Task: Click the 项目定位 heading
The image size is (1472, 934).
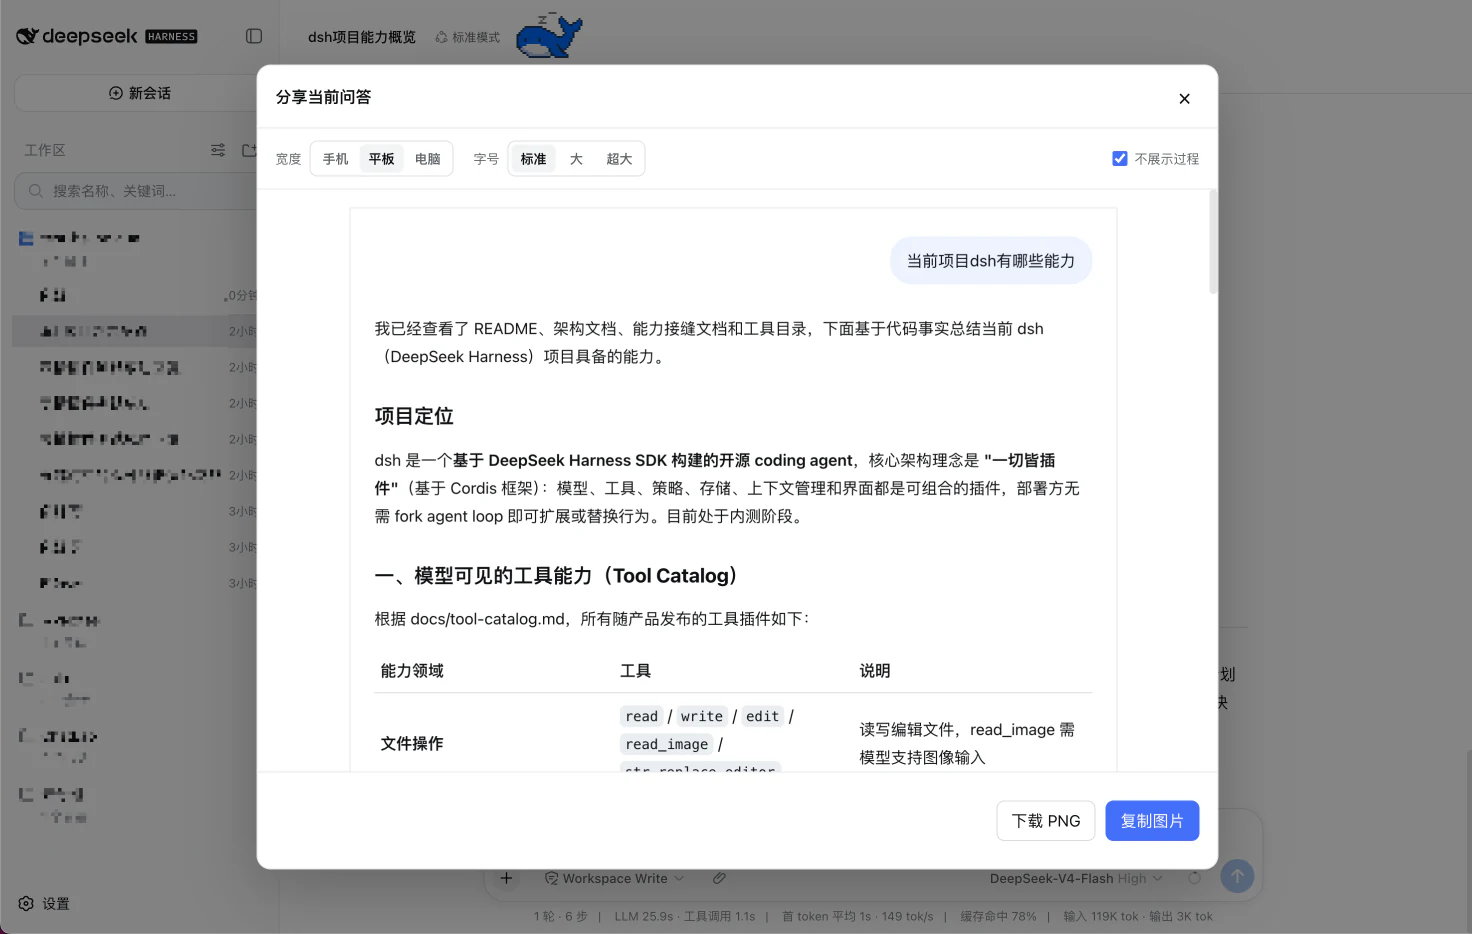Action: (x=414, y=416)
